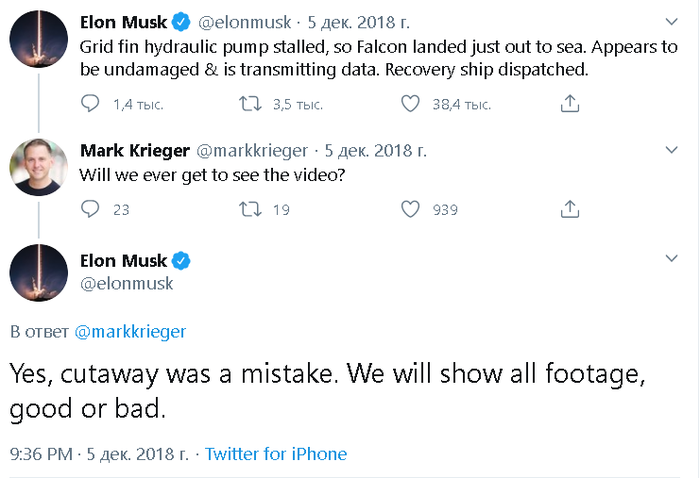Open the dropdown on Elon's reply tweet
Image resolution: width=700 pixels, height=478 pixels.
tap(671, 259)
